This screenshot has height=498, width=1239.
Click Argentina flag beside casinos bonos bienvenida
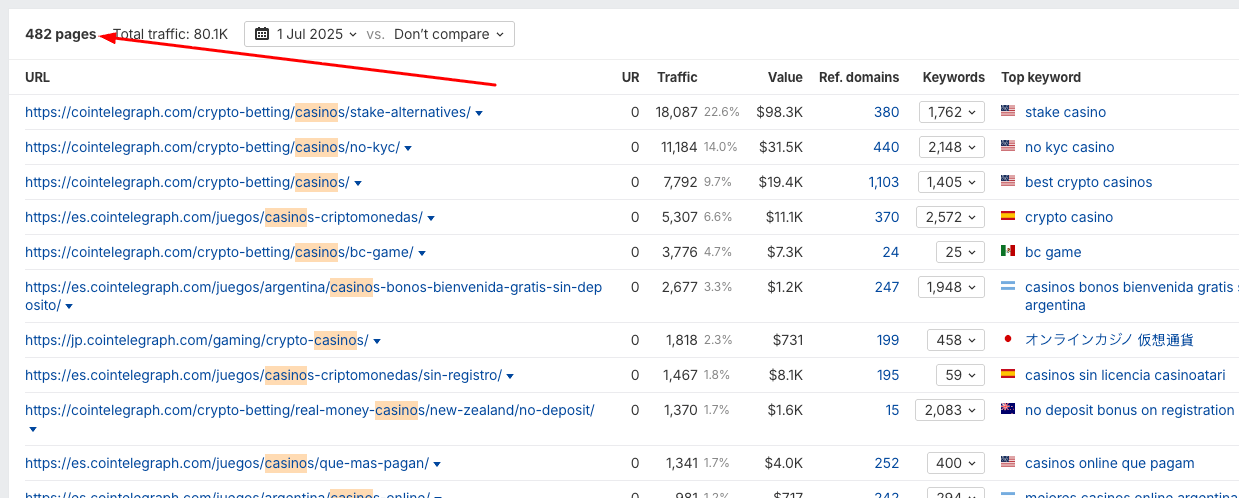tap(1008, 288)
